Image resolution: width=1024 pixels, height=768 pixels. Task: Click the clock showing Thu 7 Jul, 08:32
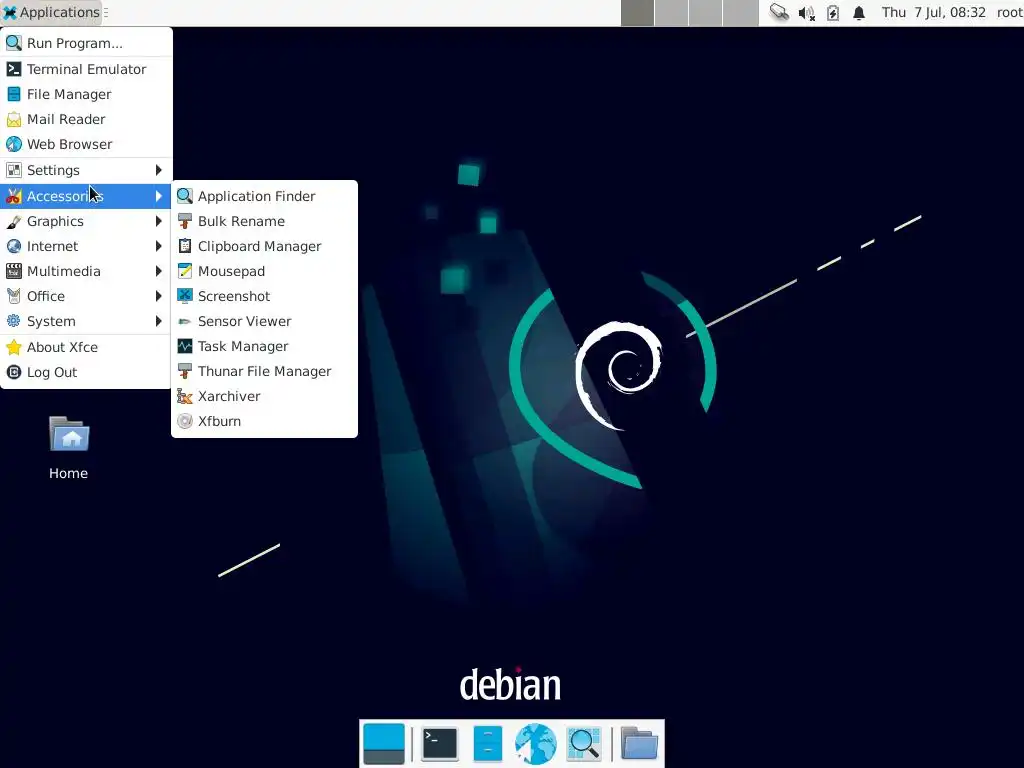tap(933, 12)
